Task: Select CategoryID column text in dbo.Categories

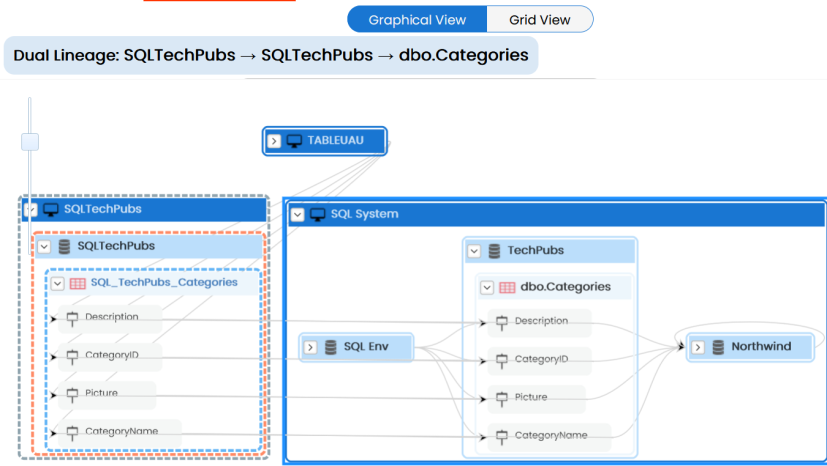Action: coord(541,359)
